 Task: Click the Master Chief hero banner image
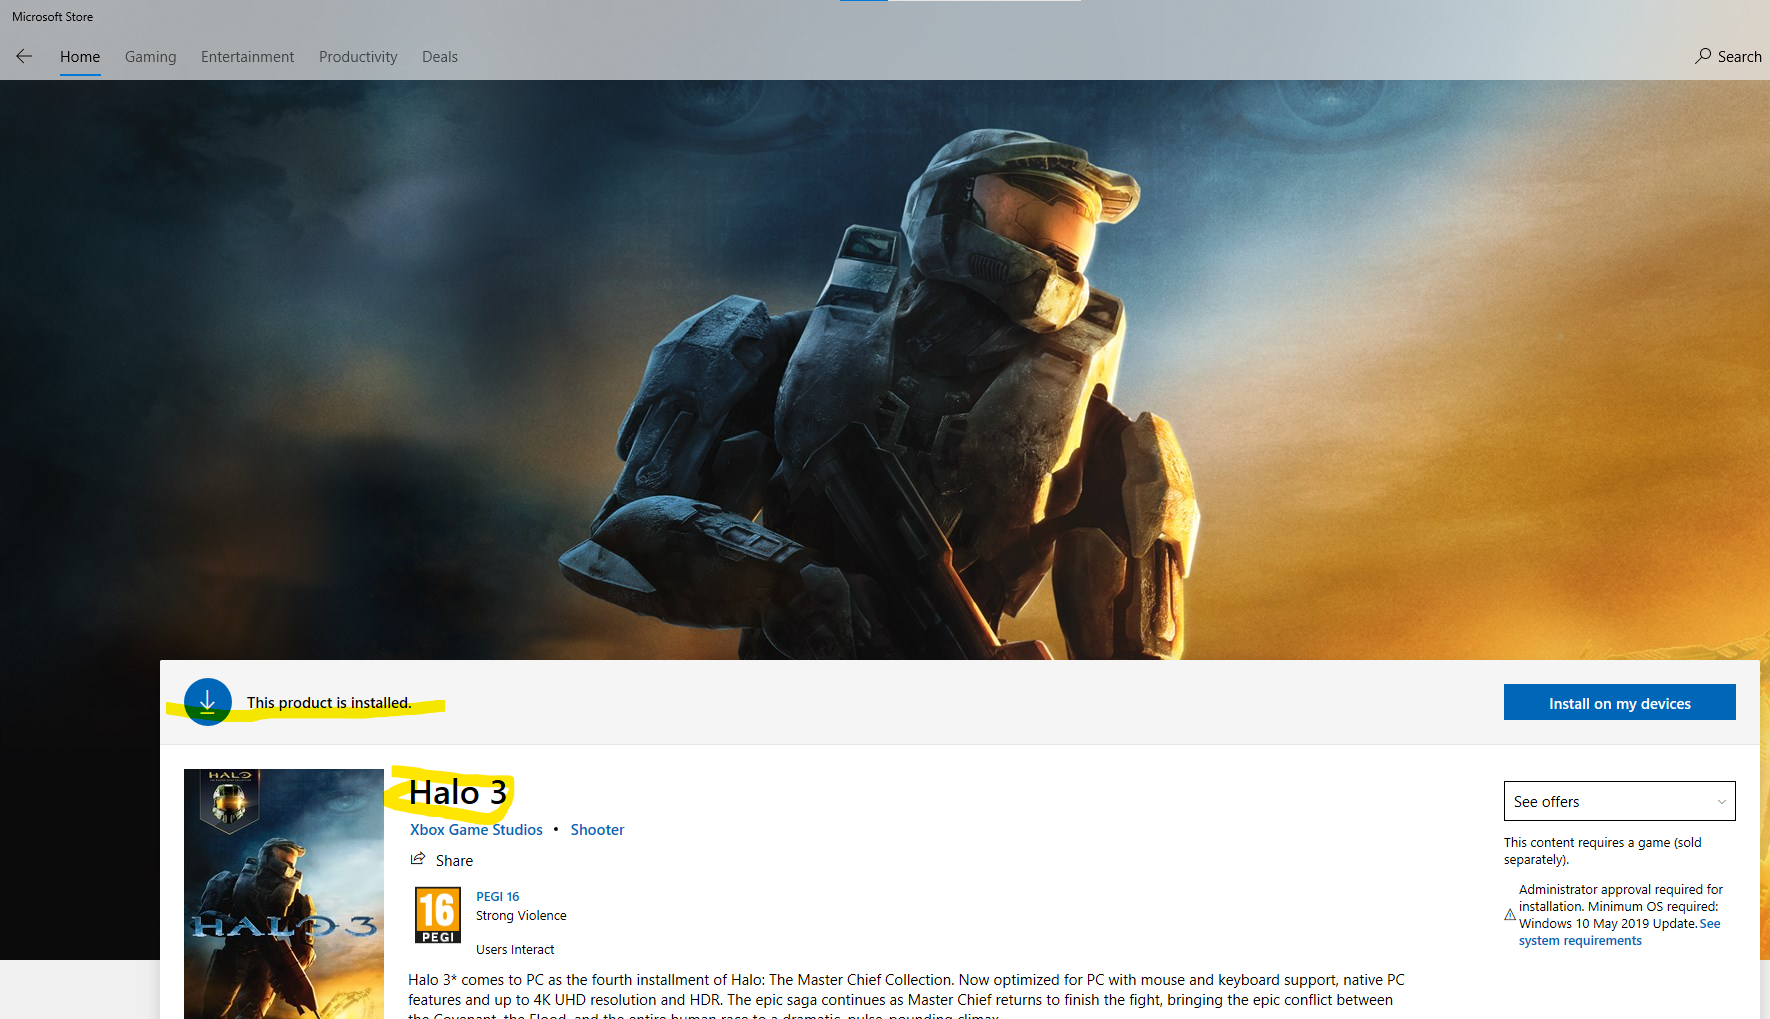pos(885,370)
